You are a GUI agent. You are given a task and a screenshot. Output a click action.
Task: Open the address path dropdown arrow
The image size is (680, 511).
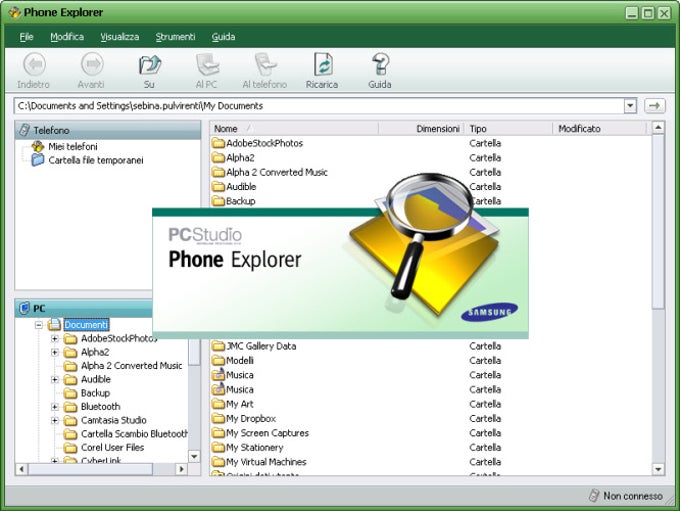(630, 105)
